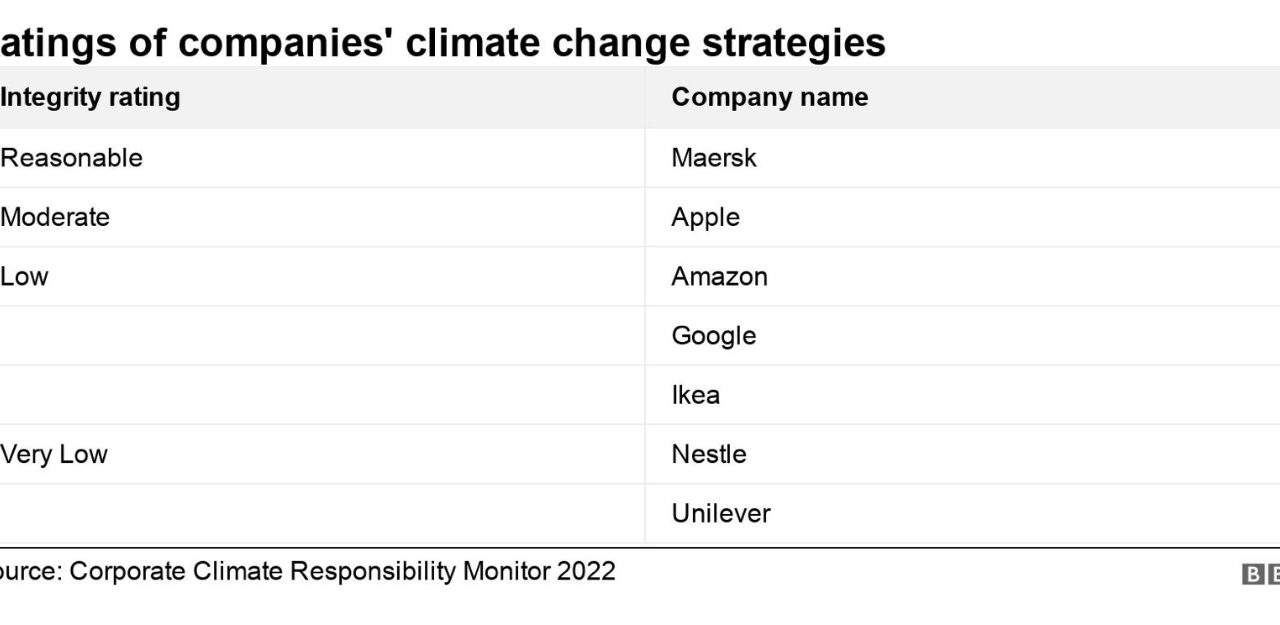Image resolution: width=1280 pixels, height=625 pixels.
Task: Select the 'Apple' company cell
Action: click(x=705, y=217)
